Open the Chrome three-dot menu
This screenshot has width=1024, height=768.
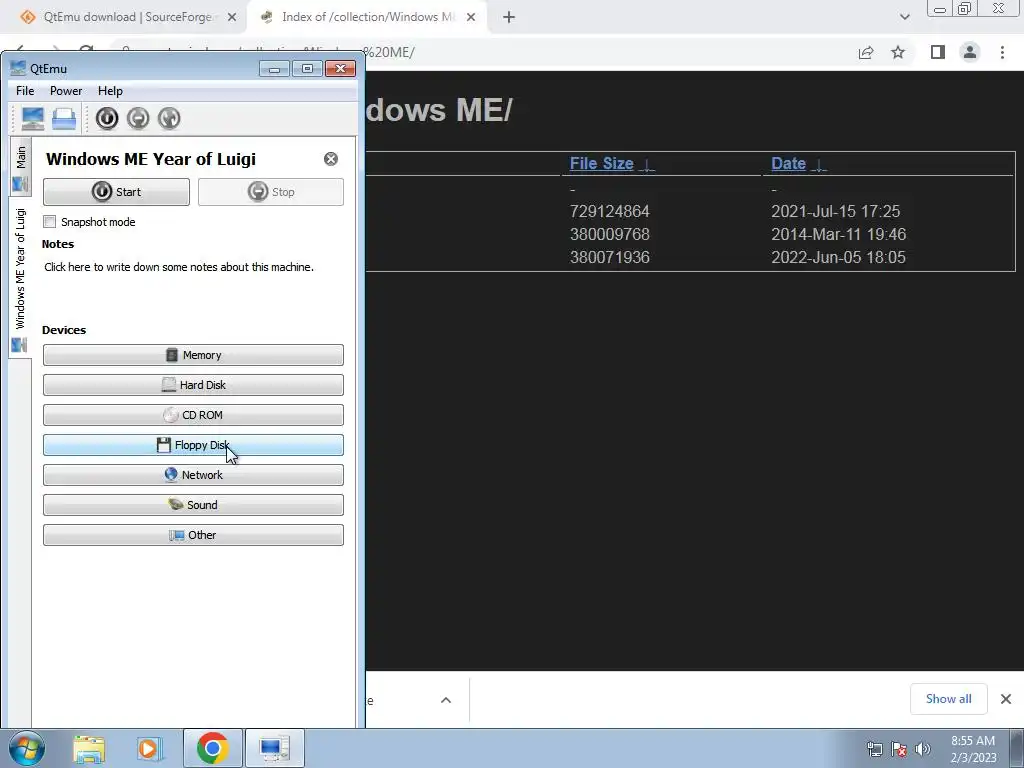pyautogui.click(x=1002, y=52)
